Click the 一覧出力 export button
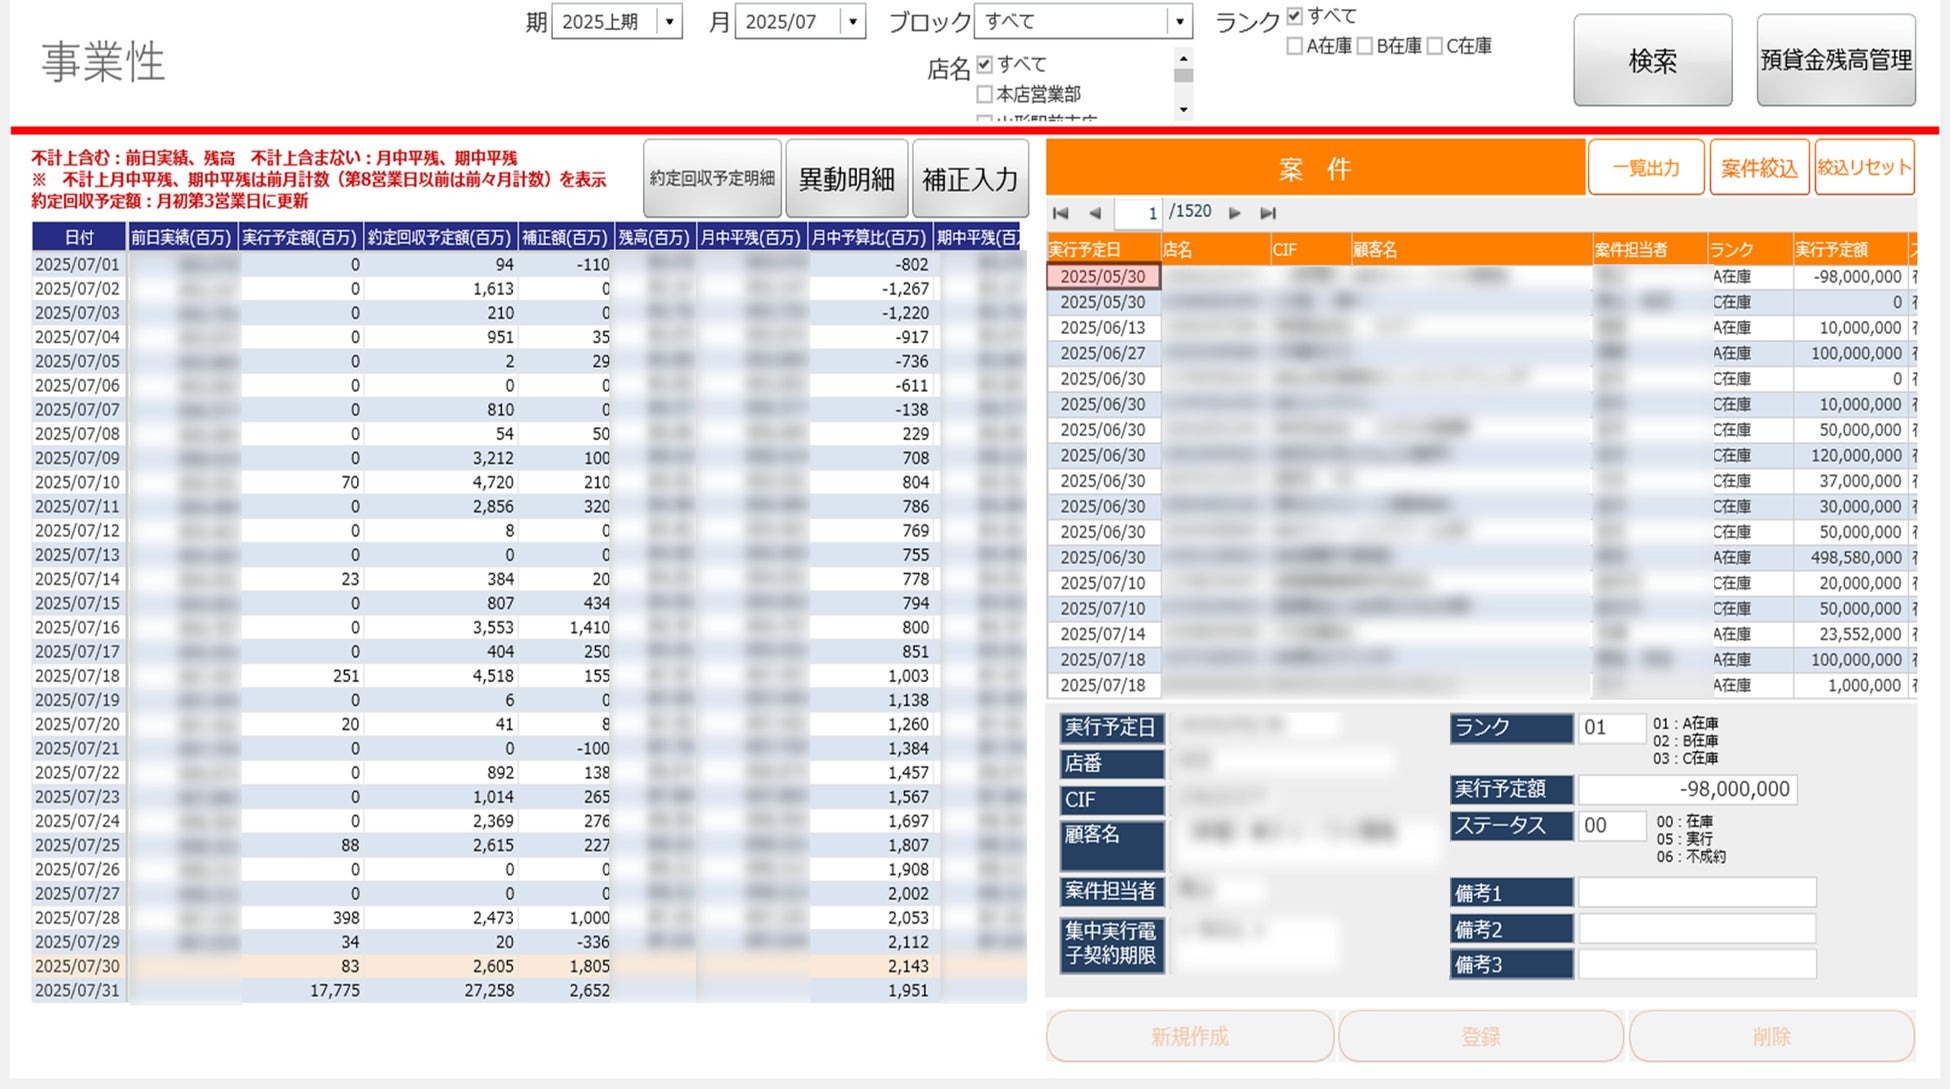The height and width of the screenshot is (1089, 1950). (1646, 167)
